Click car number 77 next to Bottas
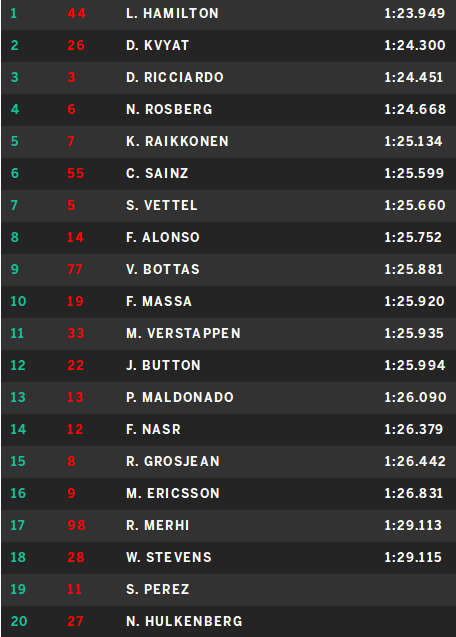456x637 pixels. click(75, 269)
